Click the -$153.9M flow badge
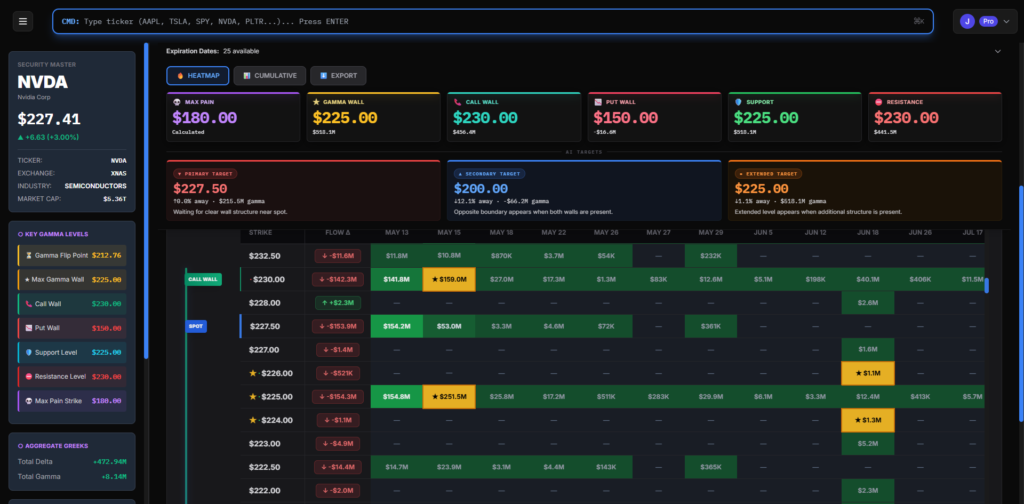Screen dimensions: 1024x504 (x=338, y=326)
